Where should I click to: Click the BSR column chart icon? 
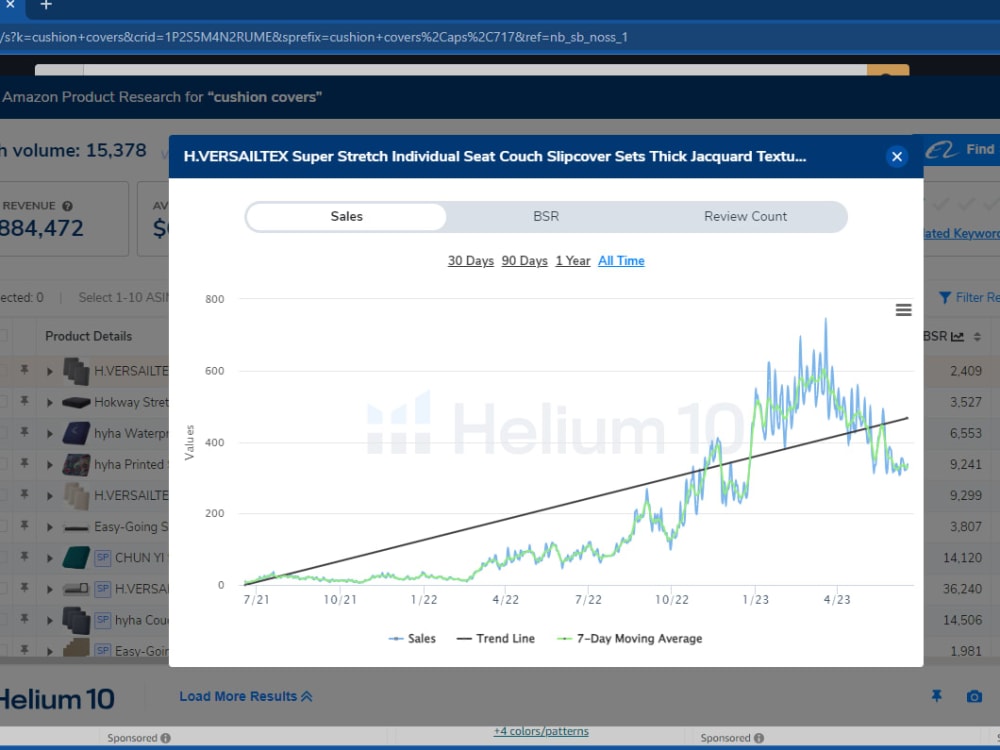coord(957,337)
